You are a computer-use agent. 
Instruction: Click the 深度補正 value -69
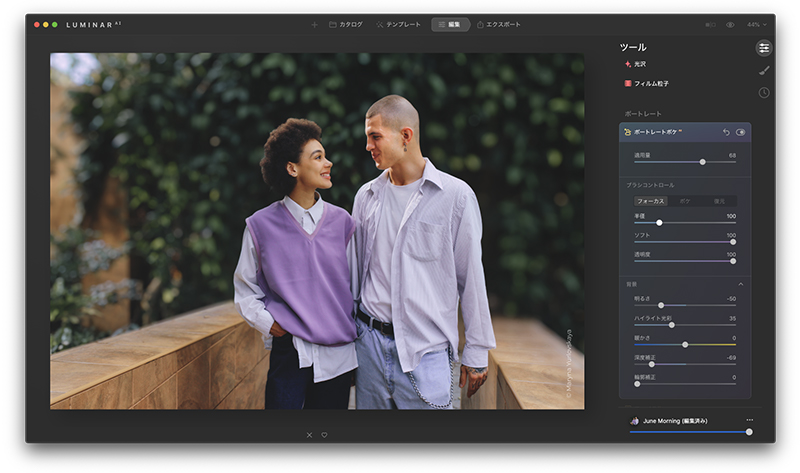731,358
